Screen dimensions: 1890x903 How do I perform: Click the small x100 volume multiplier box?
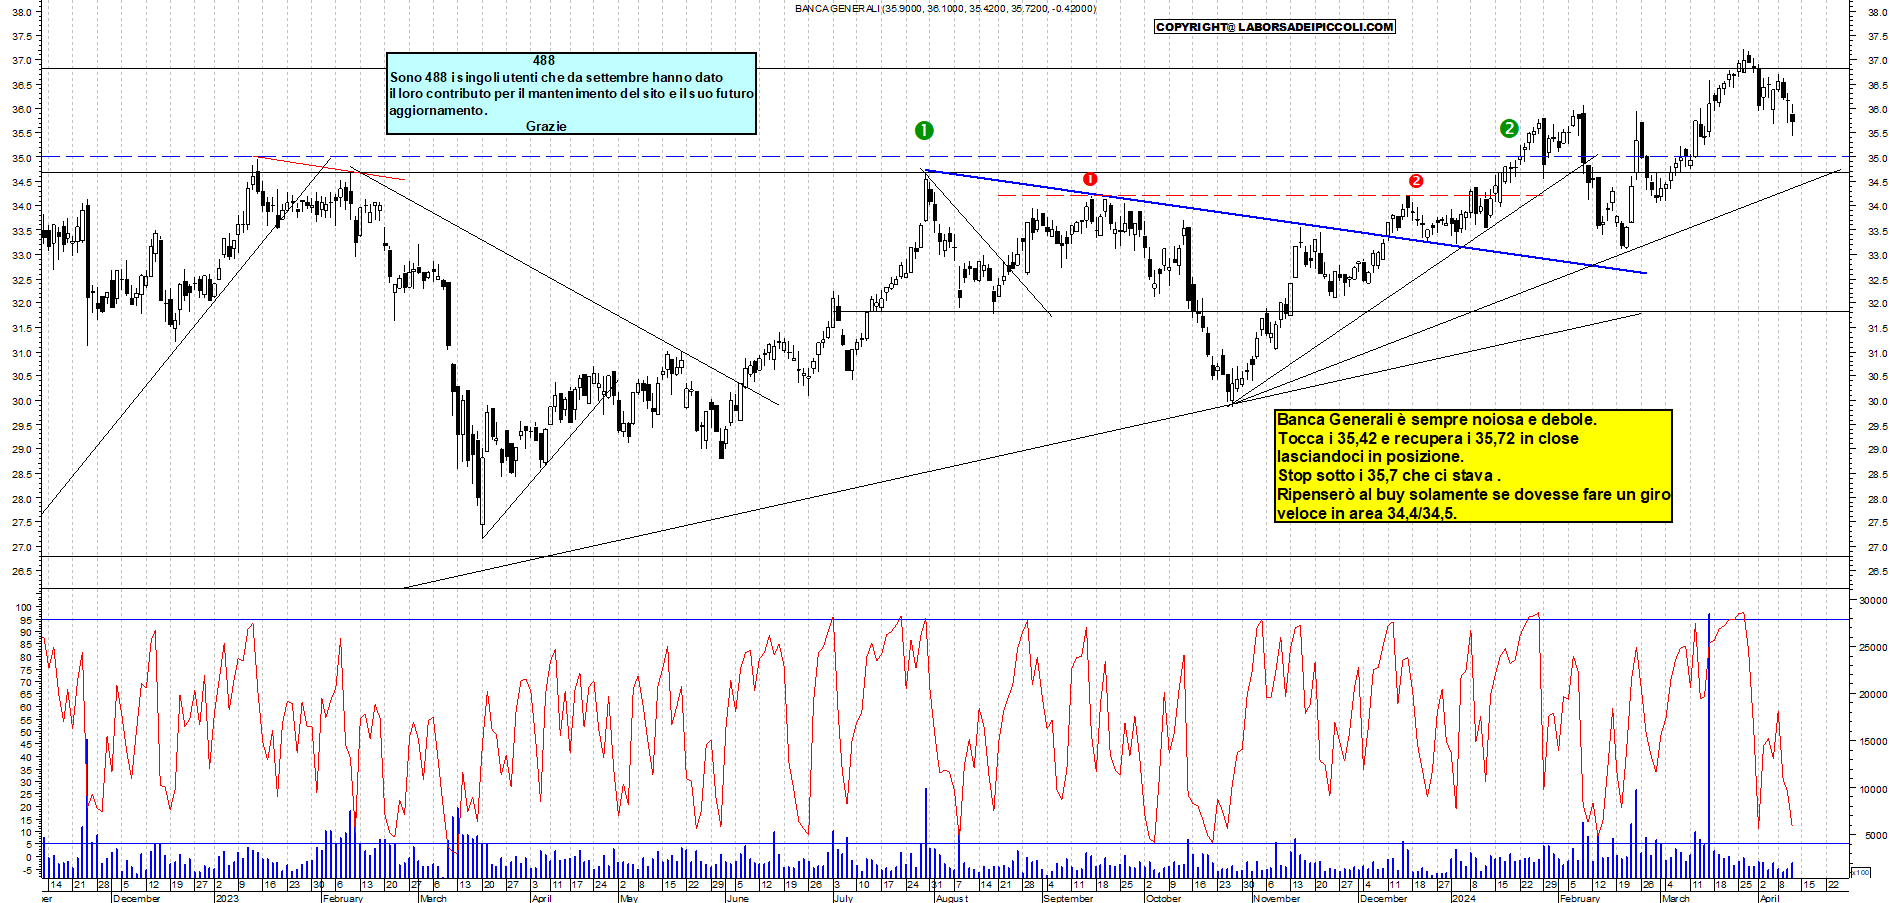tap(1861, 872)
